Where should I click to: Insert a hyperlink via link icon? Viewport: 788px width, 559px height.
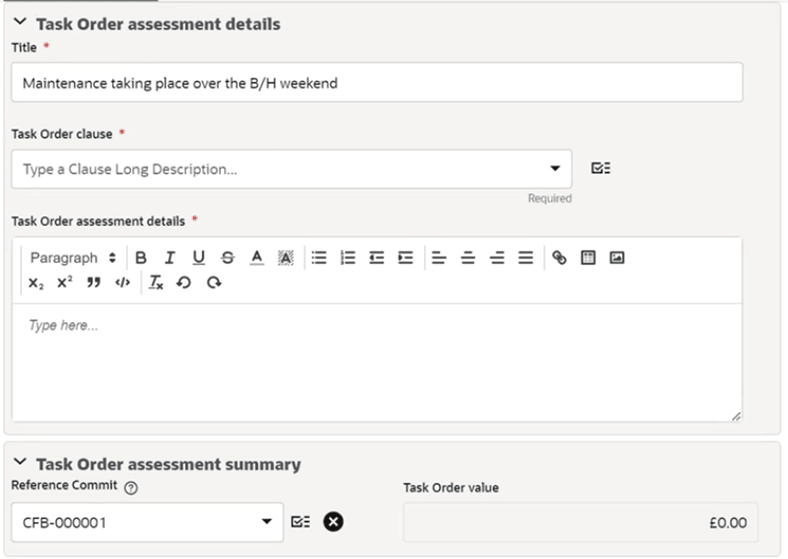[x=559, y=258]
